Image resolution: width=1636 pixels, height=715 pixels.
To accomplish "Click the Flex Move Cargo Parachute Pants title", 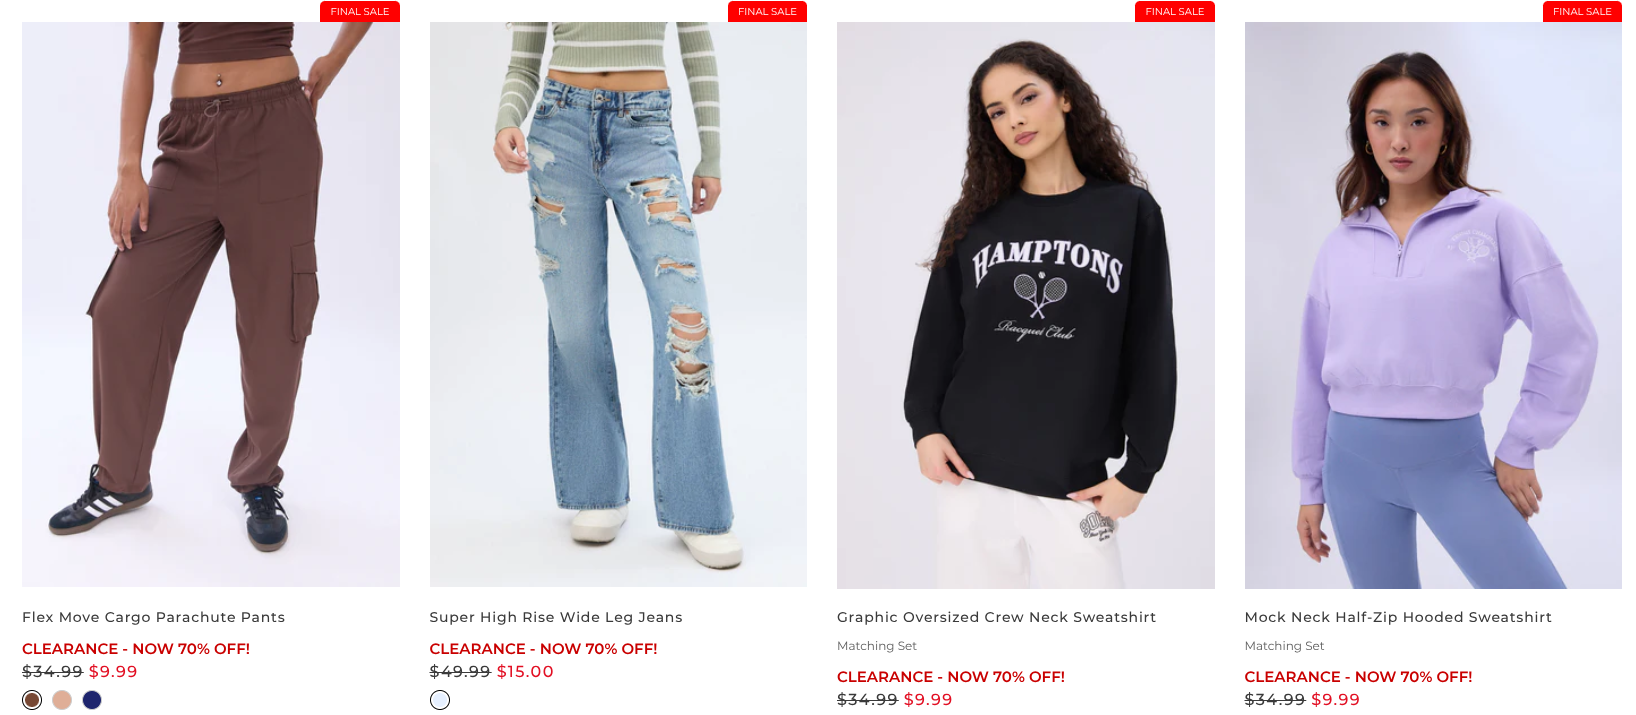I will pos(154,617).
